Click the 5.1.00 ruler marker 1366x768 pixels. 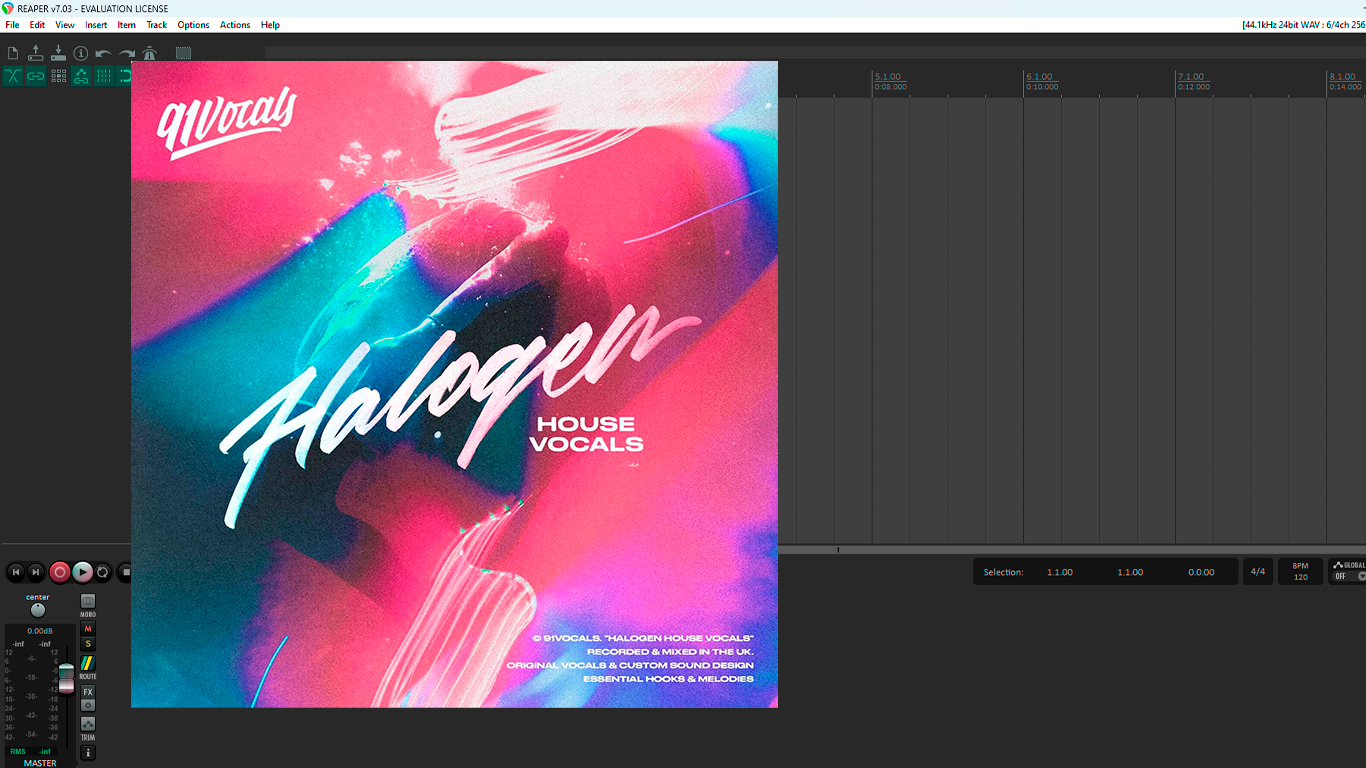[x=888, y=77]
